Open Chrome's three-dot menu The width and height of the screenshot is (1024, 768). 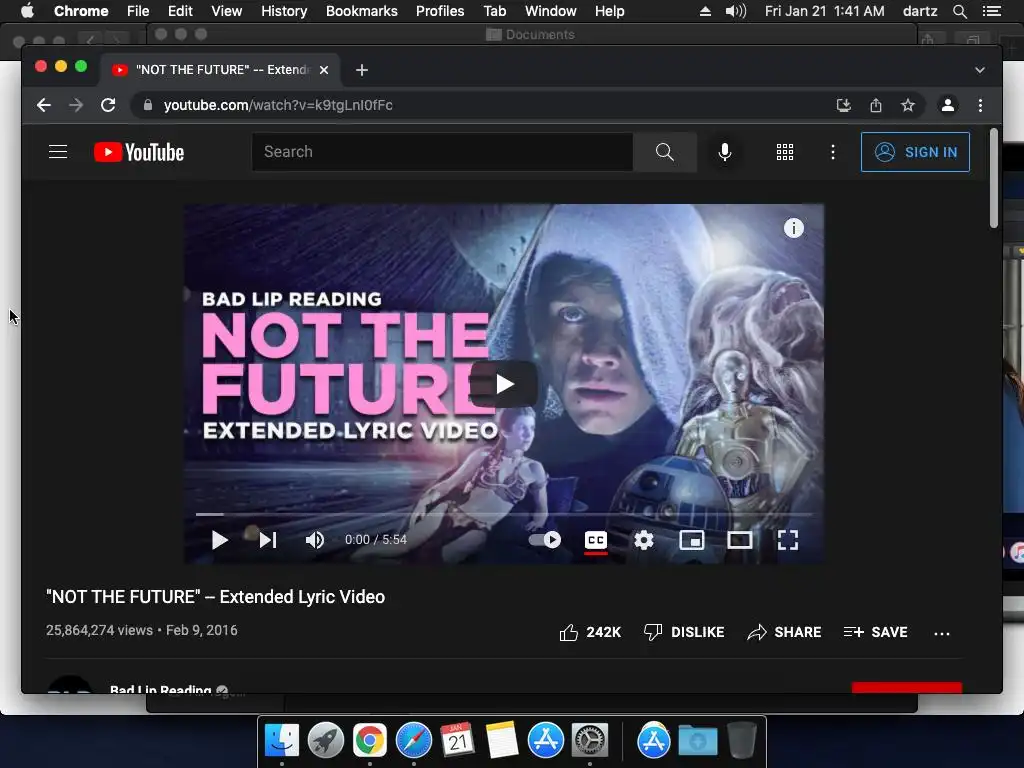point(980,105)
